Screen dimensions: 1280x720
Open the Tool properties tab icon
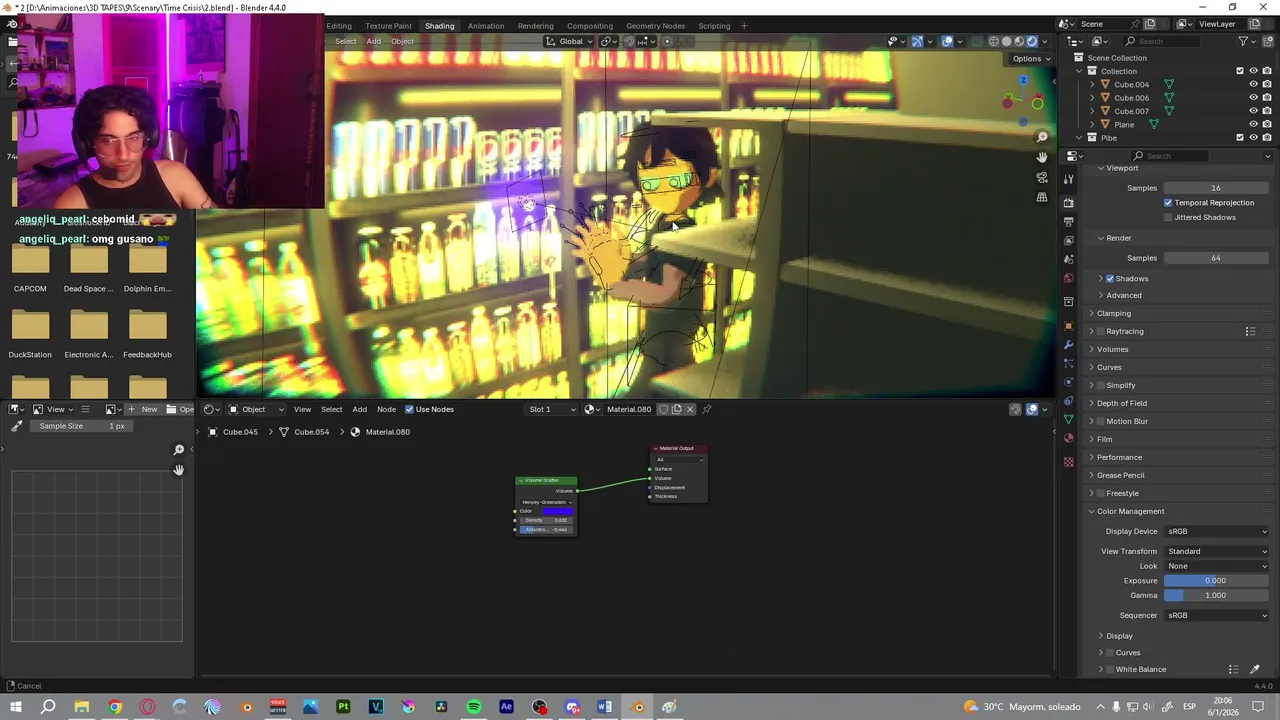coord(1069,179)
